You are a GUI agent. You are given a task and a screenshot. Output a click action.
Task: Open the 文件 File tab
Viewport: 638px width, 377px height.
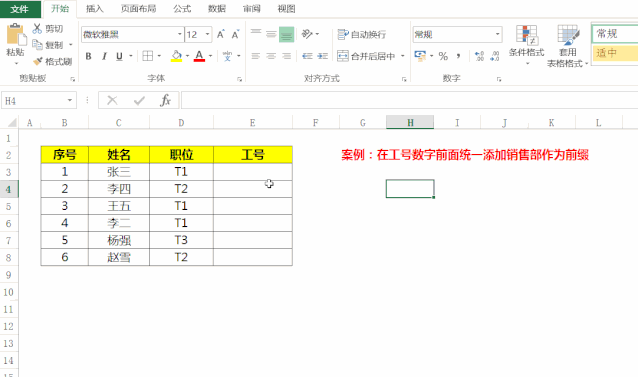pos(20,9)
